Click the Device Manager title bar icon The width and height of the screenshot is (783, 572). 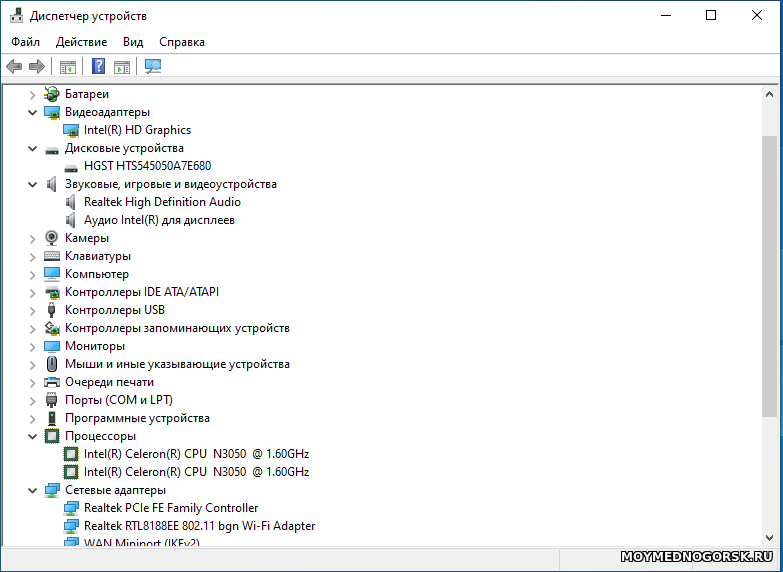(x=16, y=16)
